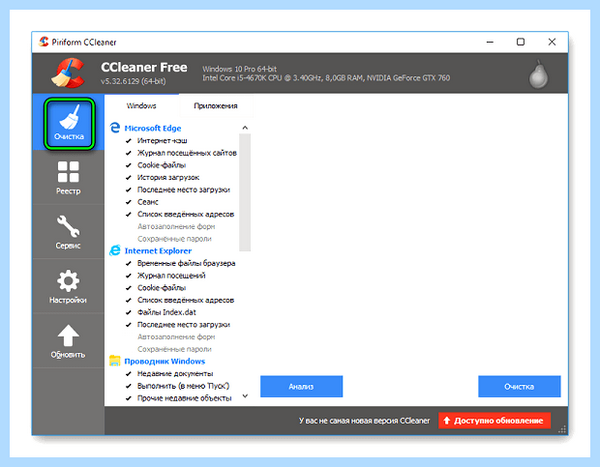Minimize the CCleaner window
600x467 pixels.
tap(490, 42)
